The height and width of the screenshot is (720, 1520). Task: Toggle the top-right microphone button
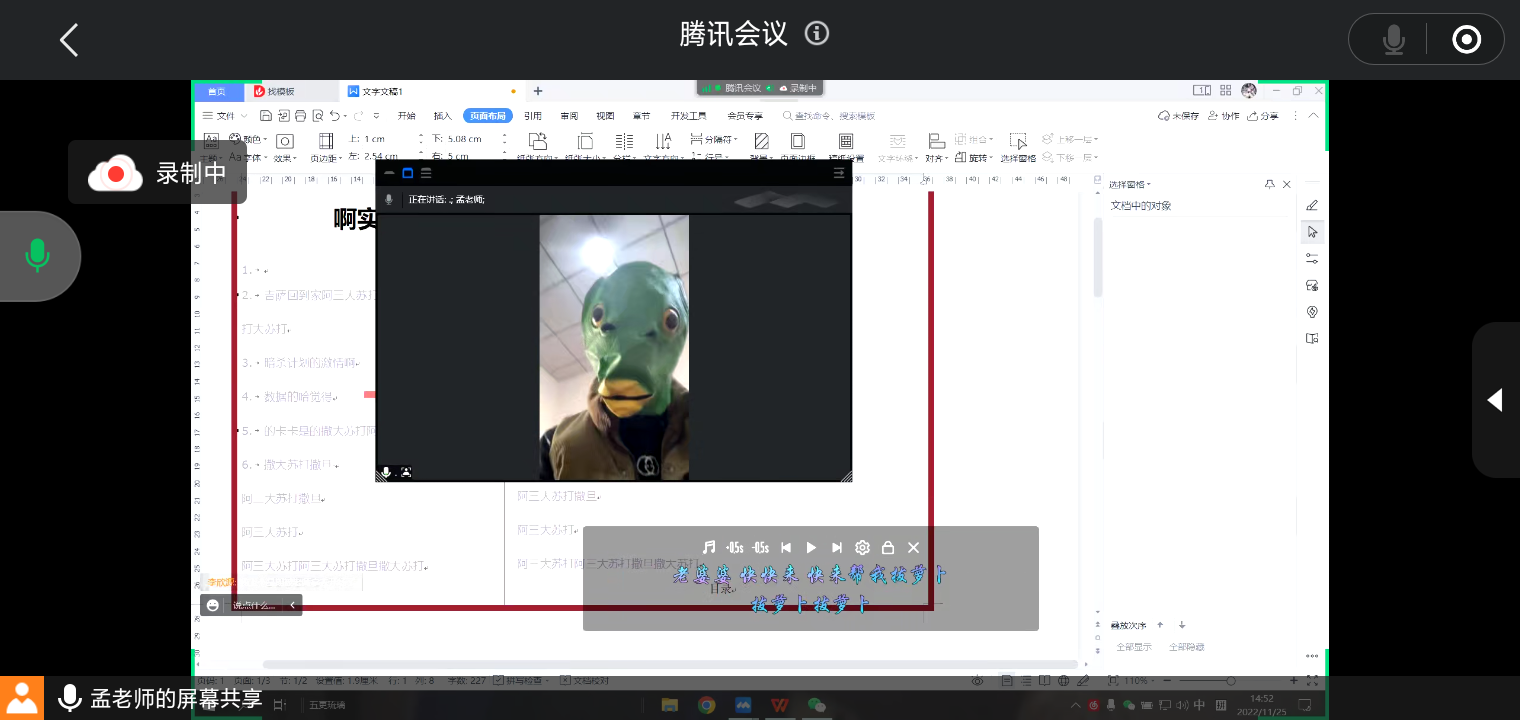(1393, 40)
